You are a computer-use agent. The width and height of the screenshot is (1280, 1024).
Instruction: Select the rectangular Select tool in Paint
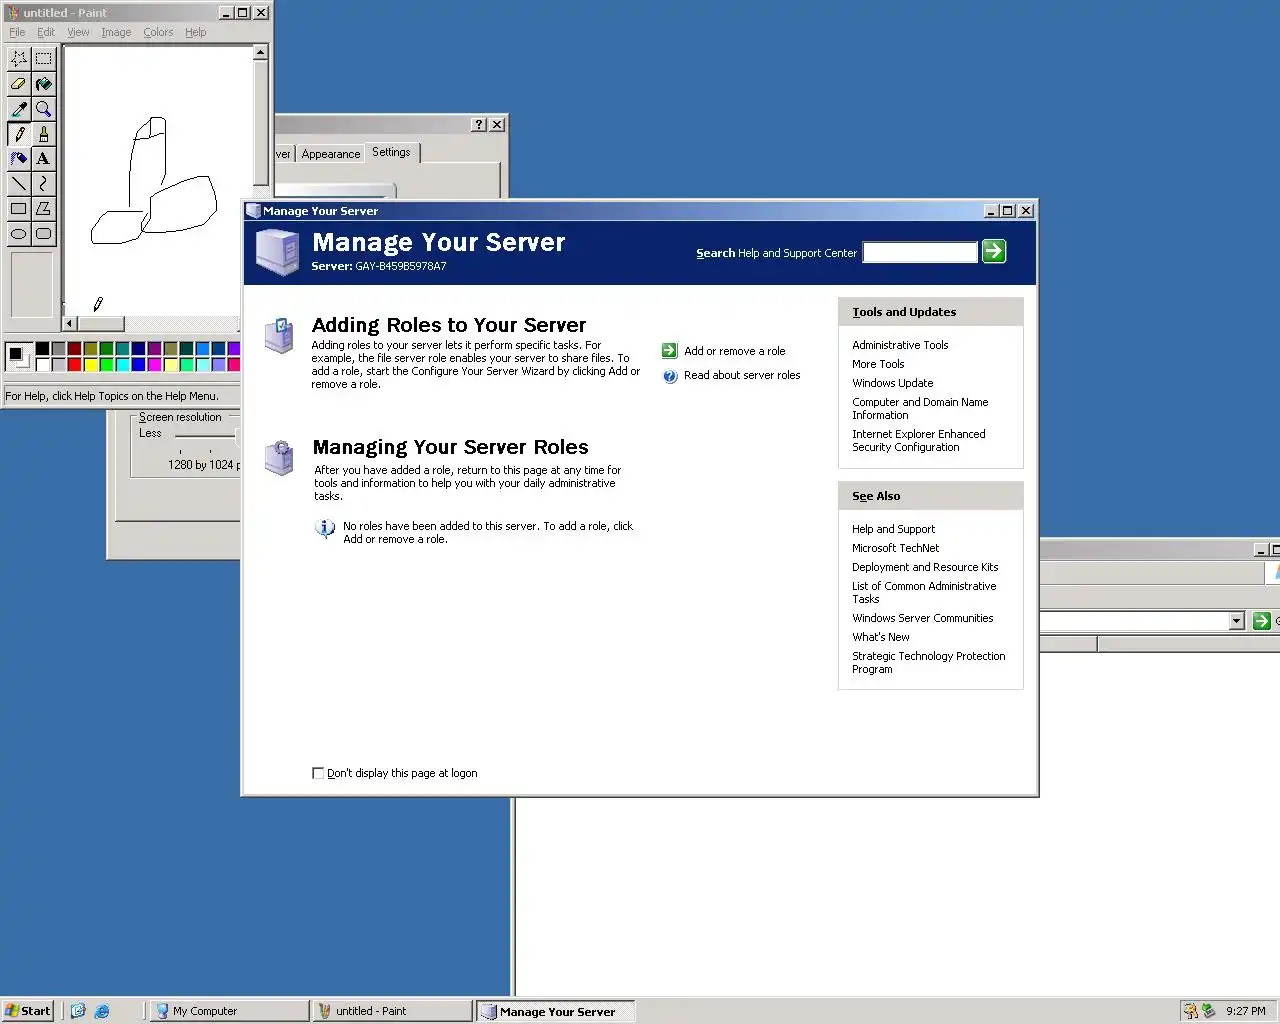(x=43, y=59)
